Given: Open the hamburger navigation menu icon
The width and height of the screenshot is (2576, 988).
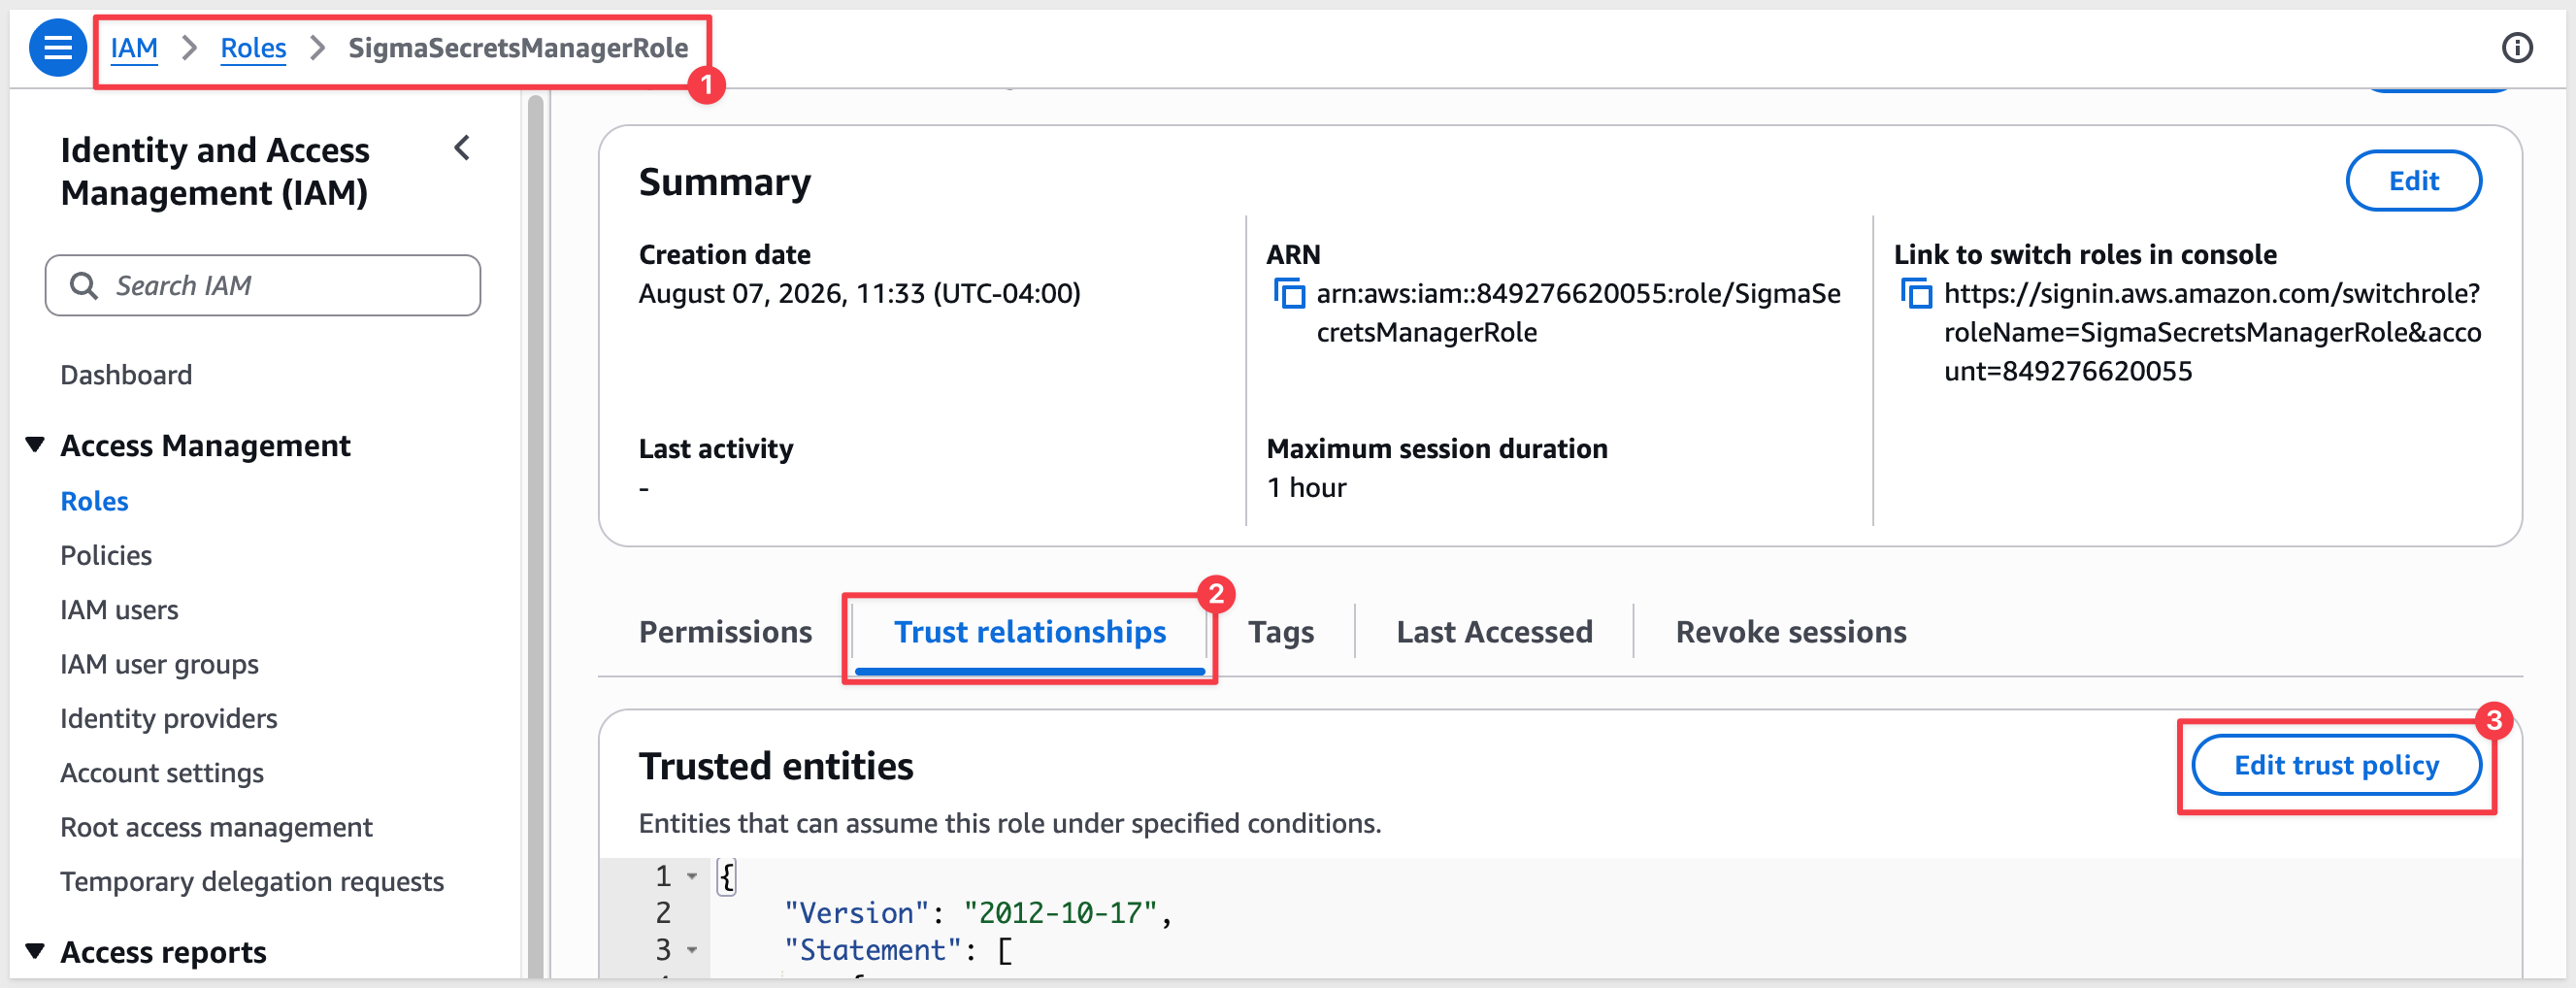Looking at the screenshot, I should pyautogui.click(x=58, y=47).
